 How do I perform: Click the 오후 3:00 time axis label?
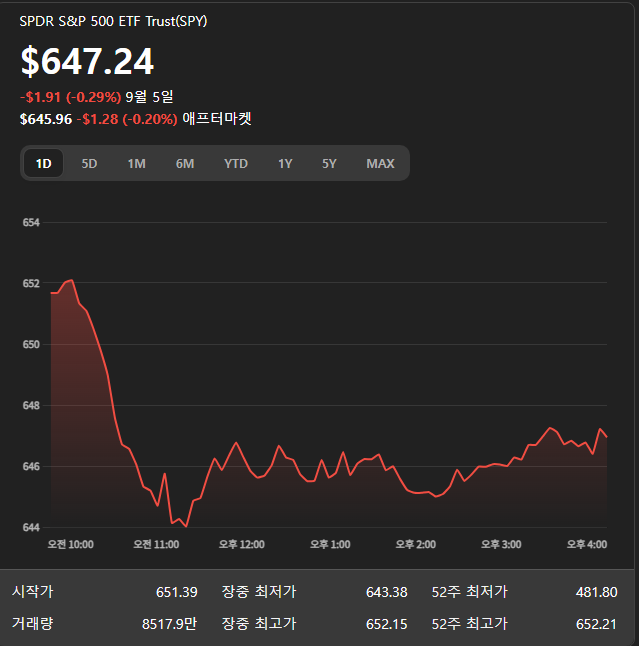[501, 544]
